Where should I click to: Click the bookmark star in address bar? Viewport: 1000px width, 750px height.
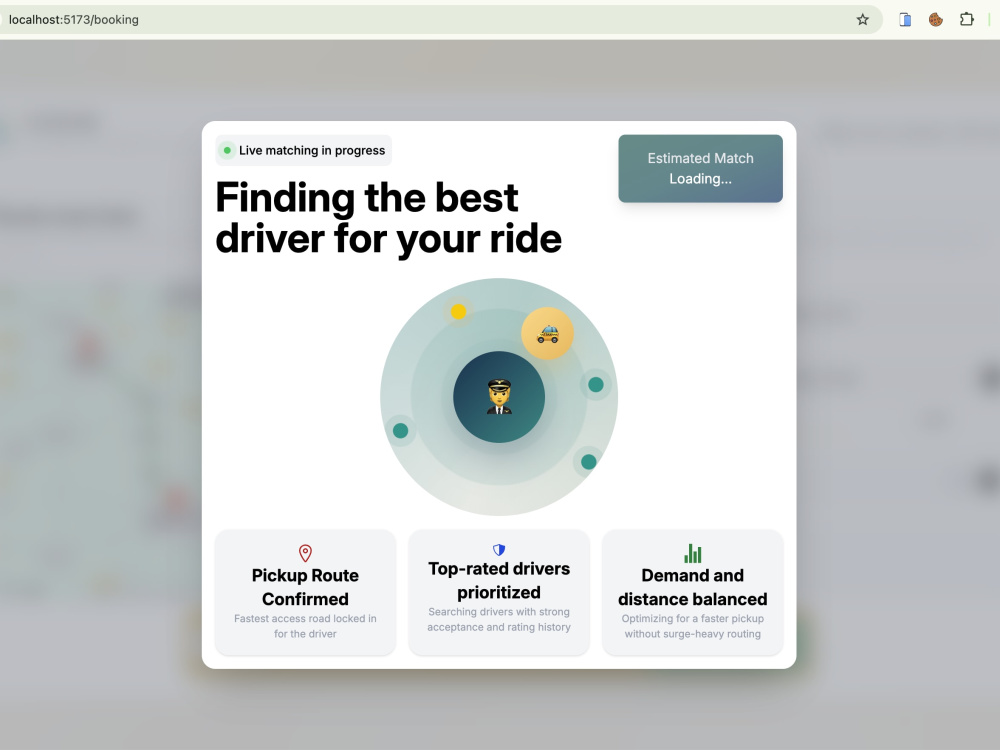tap(862, 20)
